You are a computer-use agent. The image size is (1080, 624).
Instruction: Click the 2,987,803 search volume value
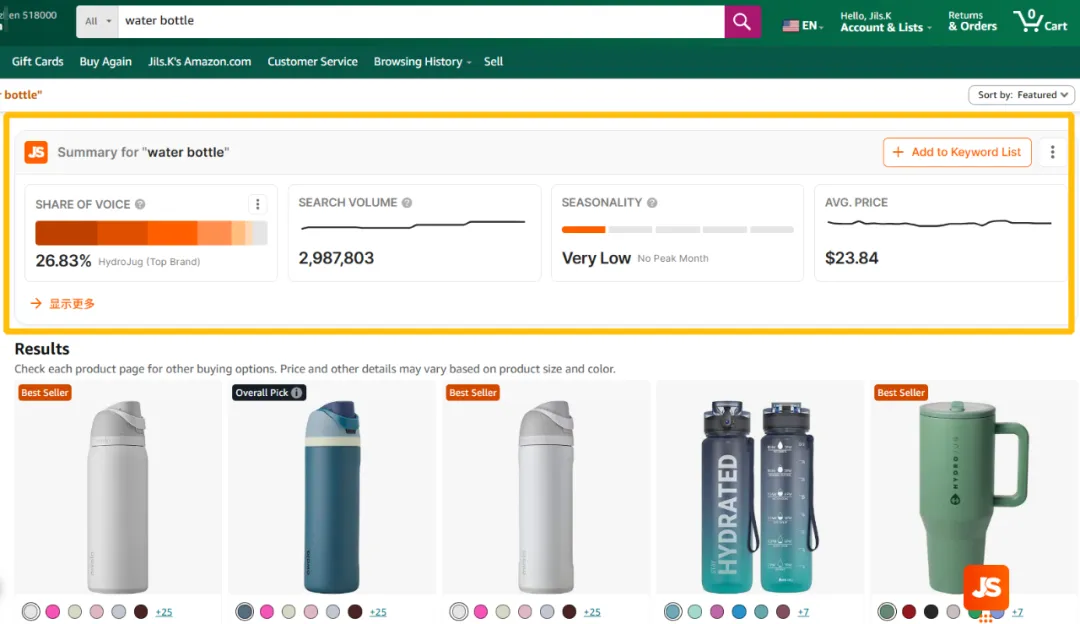[336, 258]
